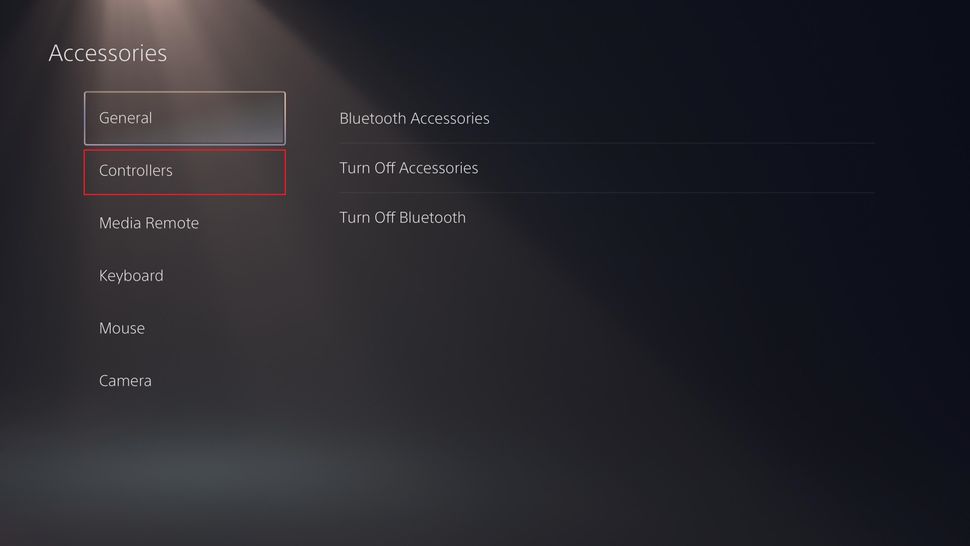Screen dimensions: 970x546
Task: Open the Controllers settings category
Action: tap(184, 171)
